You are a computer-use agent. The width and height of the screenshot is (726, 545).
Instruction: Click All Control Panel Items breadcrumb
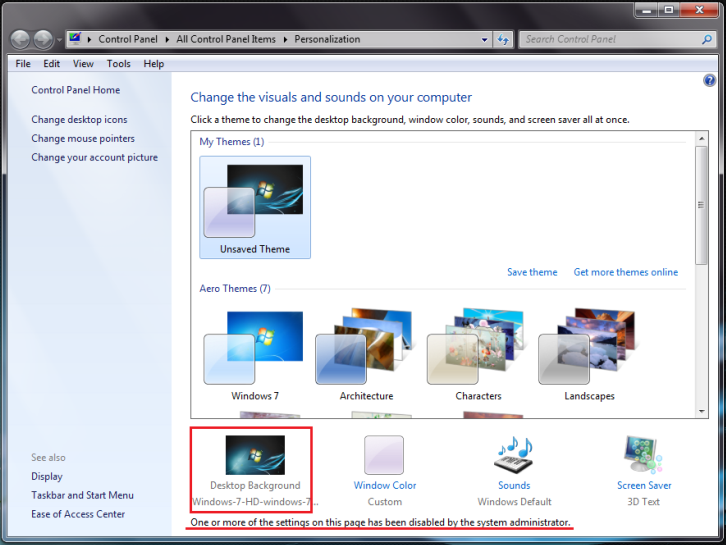225,39
